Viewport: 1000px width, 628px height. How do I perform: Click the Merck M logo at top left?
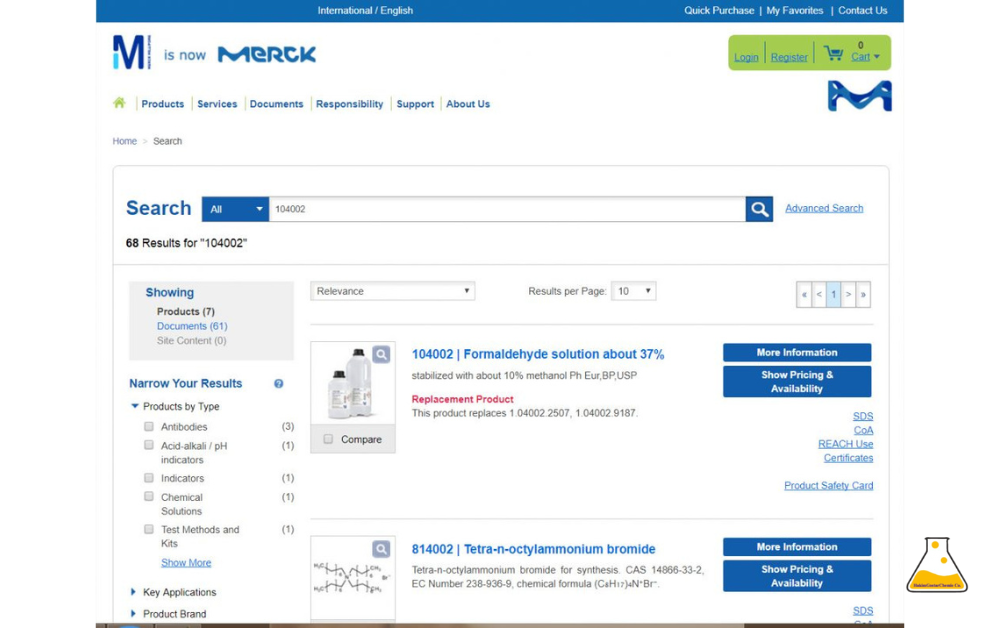(x=132, y=52)
